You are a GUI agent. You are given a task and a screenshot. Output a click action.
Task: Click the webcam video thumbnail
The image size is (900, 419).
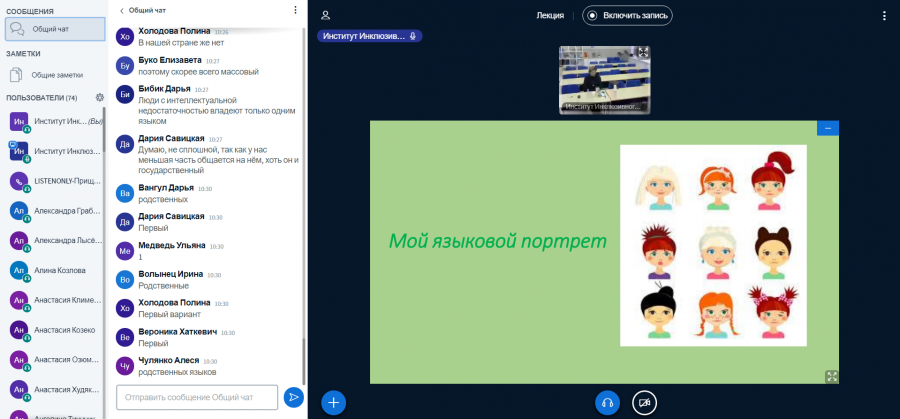coord(604,80)
